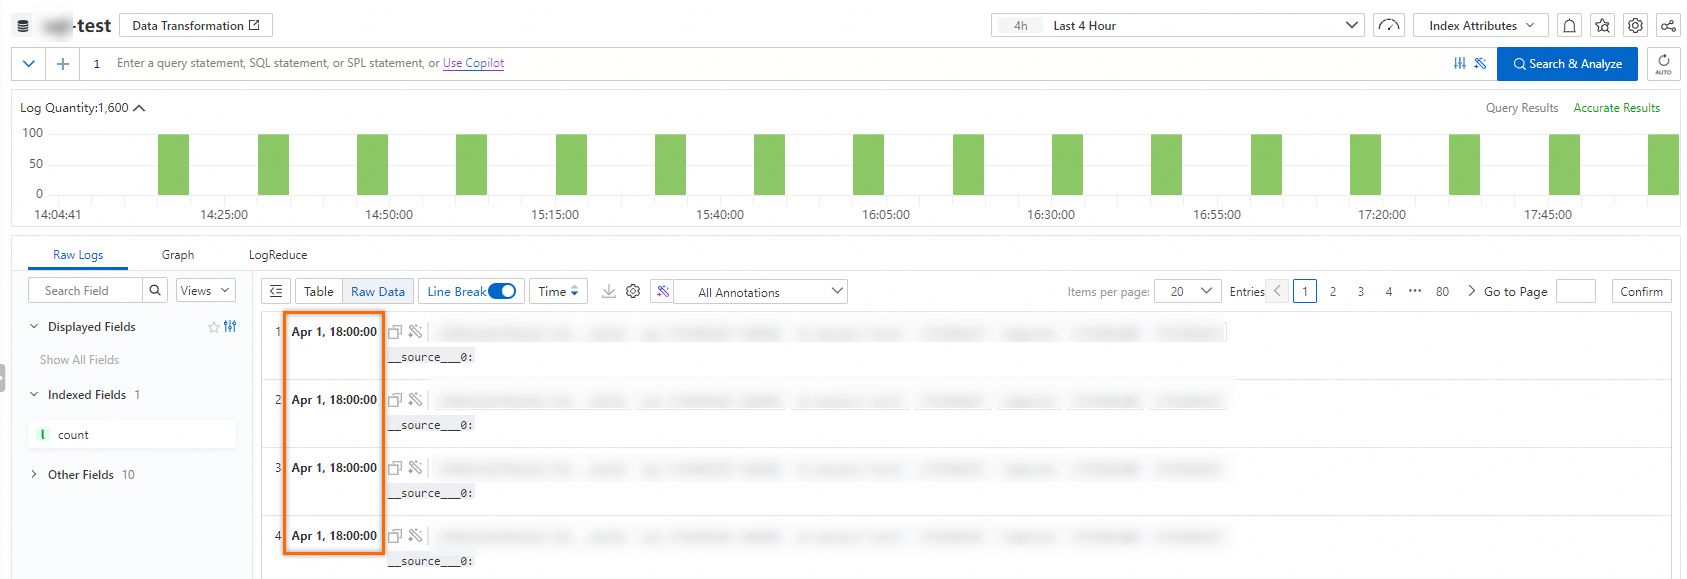1687x579 pixels.
Task: Open the Views dropdown
Action: pyautogui.click(x=206, y=290)
